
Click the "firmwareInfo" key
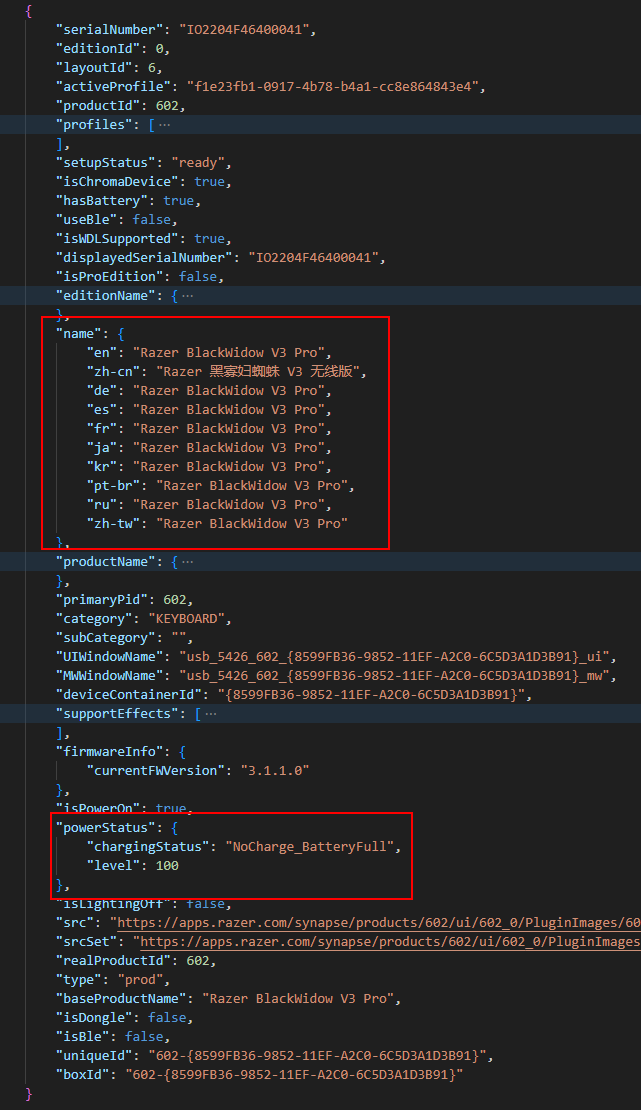tap(109, 752)
